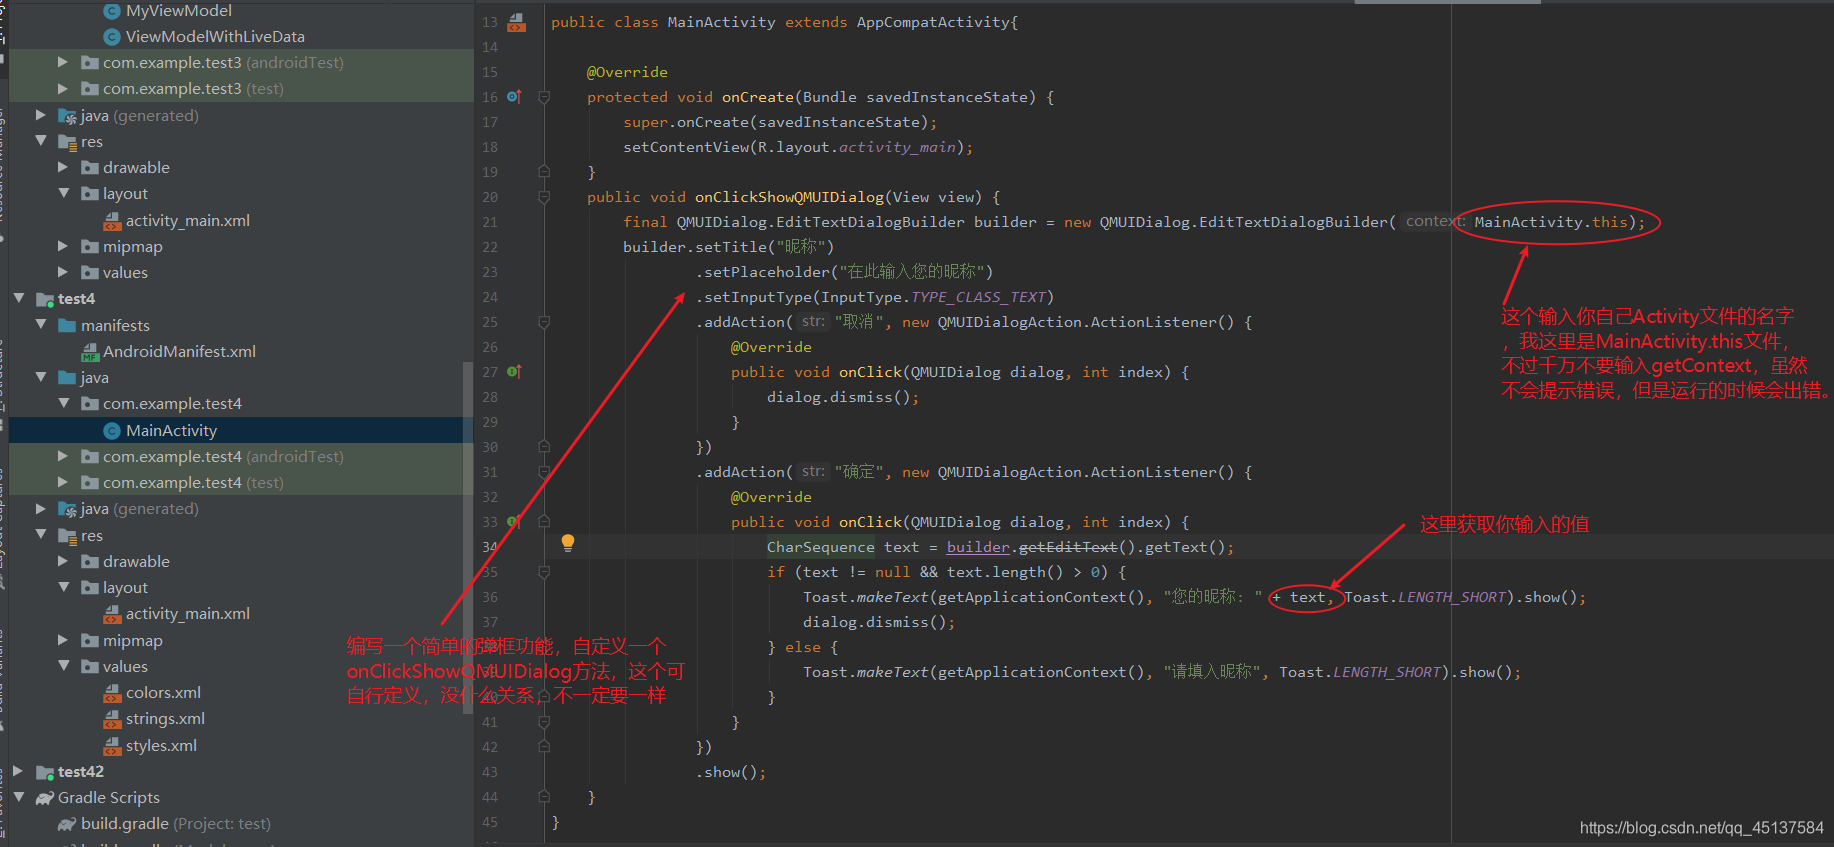Expand the test42 module node

point(19,771)
